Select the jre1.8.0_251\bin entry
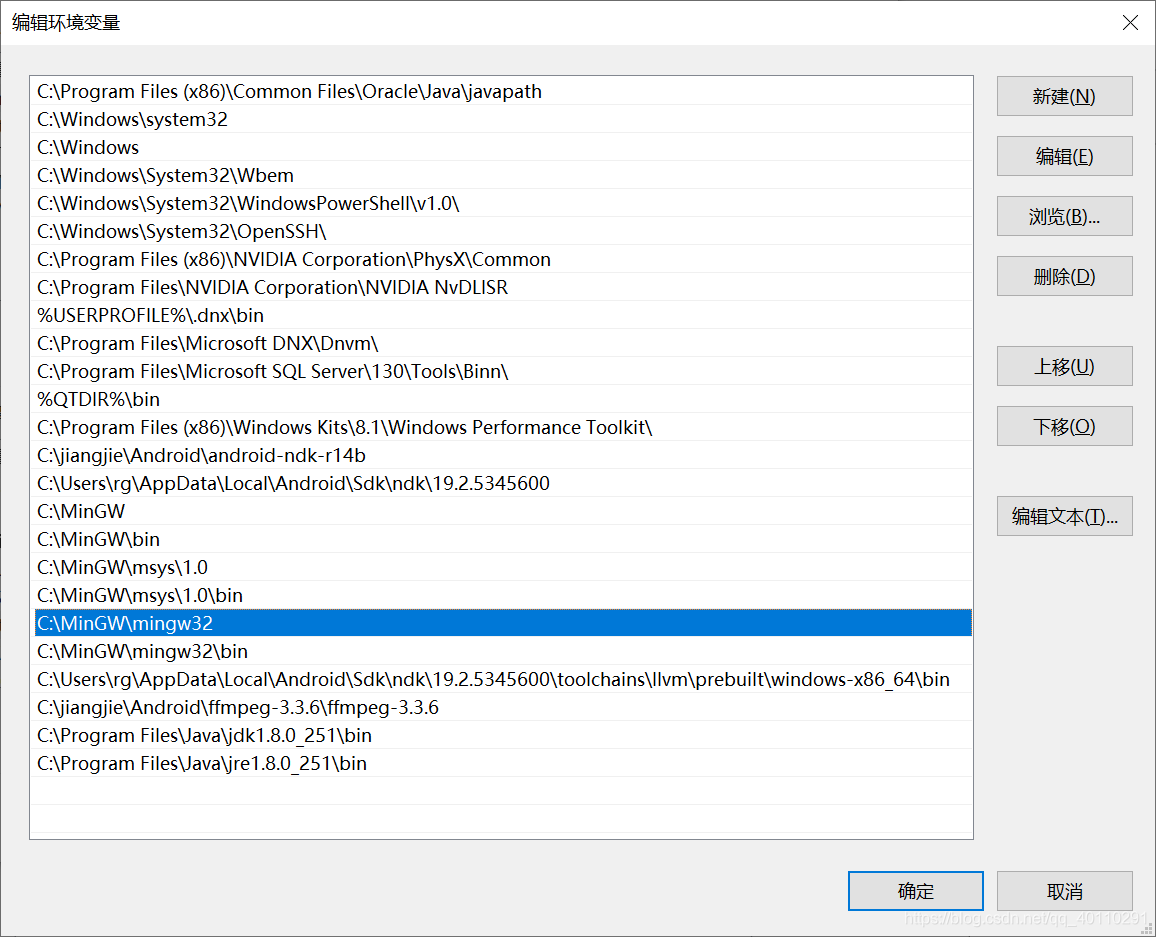 pyautogui.click(x=503, y=764)
